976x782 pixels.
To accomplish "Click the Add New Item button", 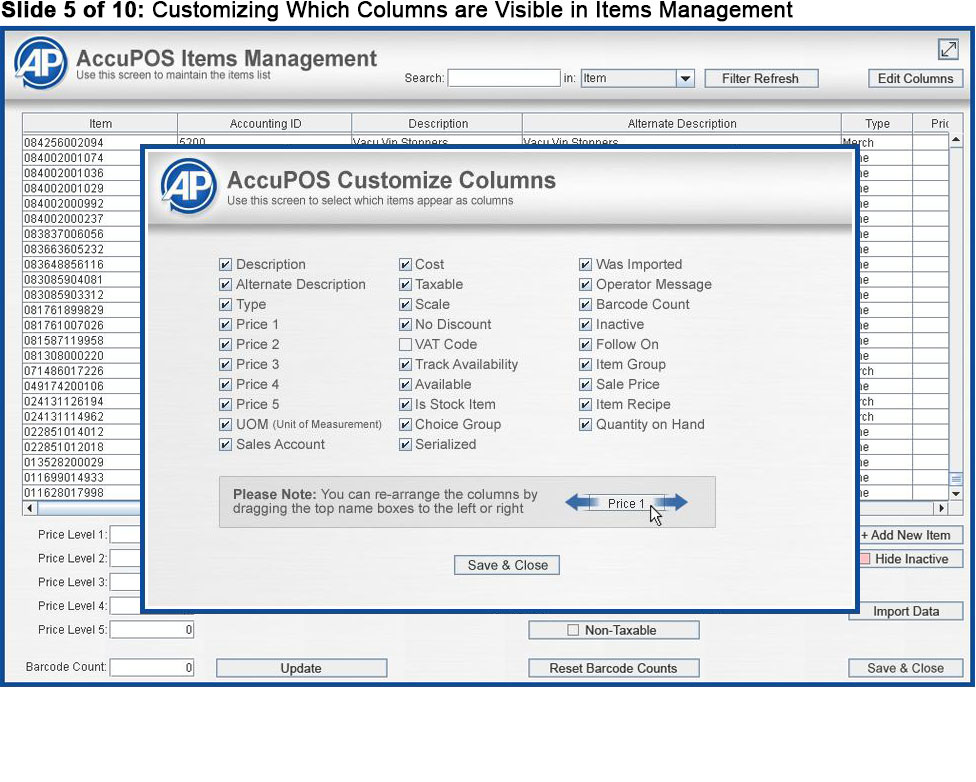I will pos(911,535).
